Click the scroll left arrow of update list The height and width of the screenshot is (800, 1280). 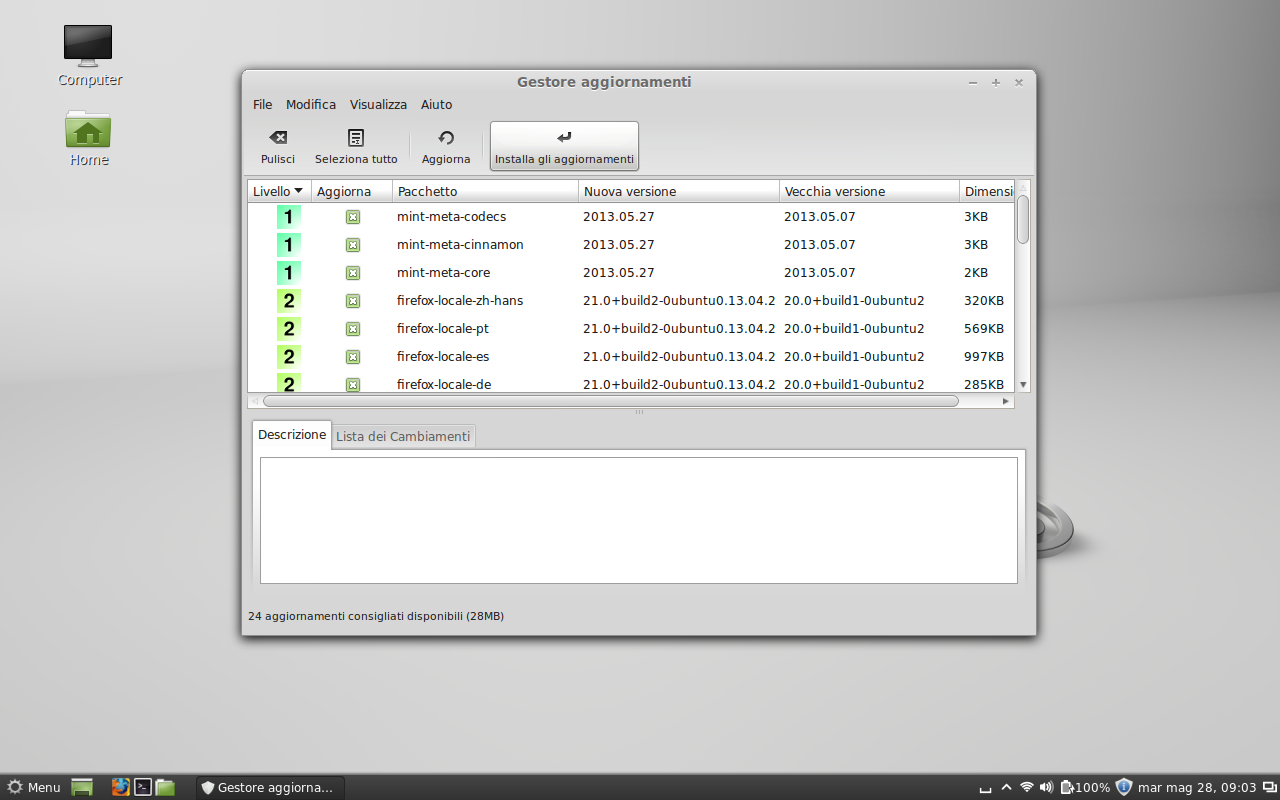click(255, 401)
